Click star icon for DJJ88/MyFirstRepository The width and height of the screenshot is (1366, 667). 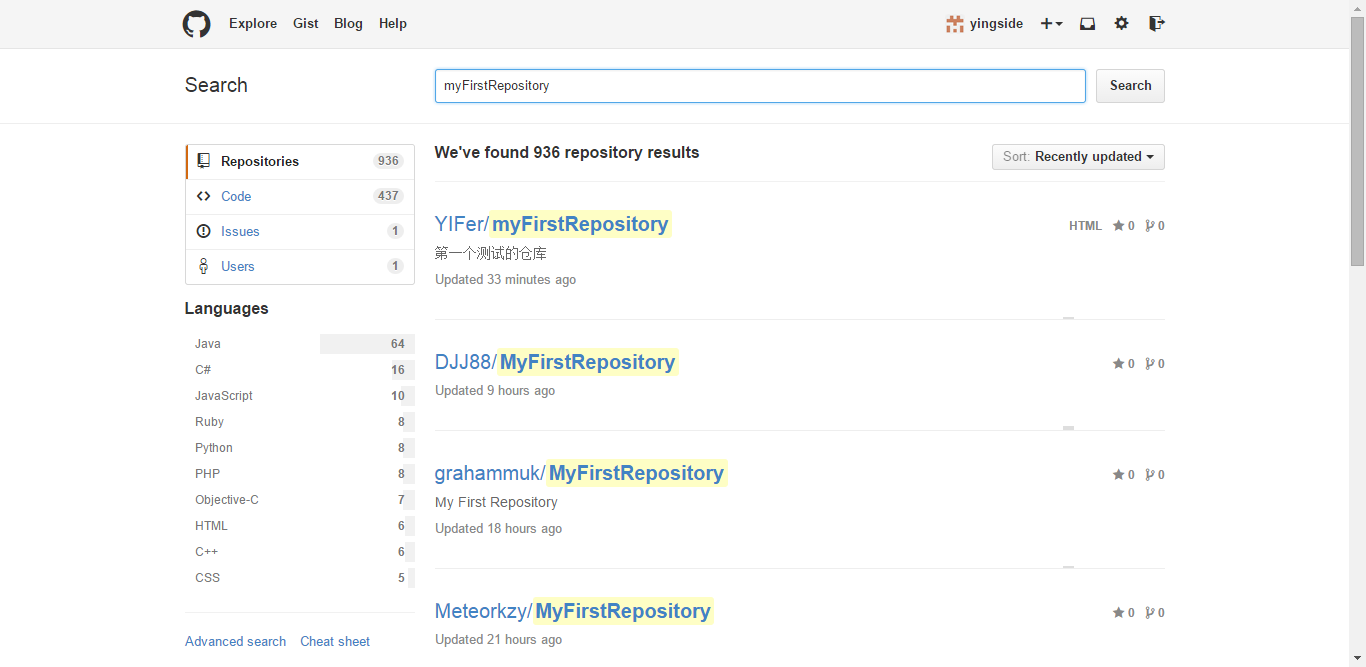pos(1119,364)
